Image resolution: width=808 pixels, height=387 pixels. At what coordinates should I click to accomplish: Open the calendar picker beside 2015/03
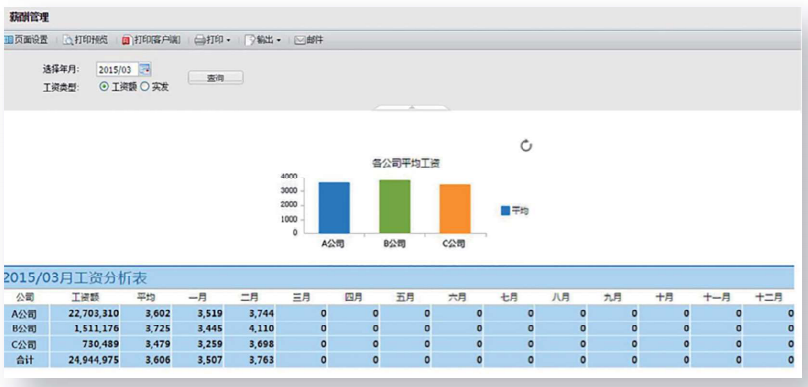(x=145, y=69)
